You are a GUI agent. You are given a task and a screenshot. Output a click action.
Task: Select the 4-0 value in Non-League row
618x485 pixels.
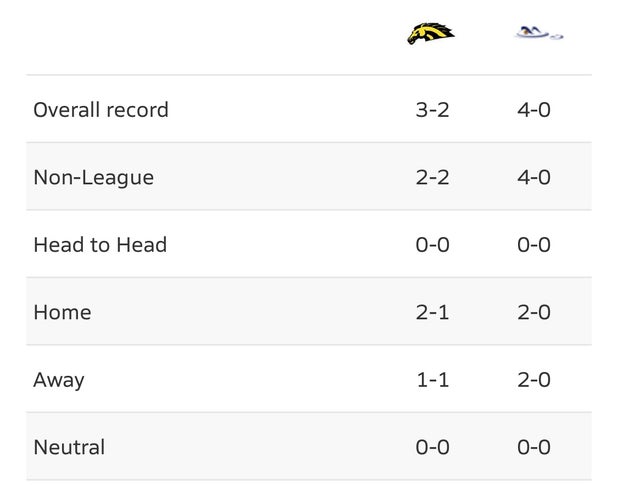(534, 178)
